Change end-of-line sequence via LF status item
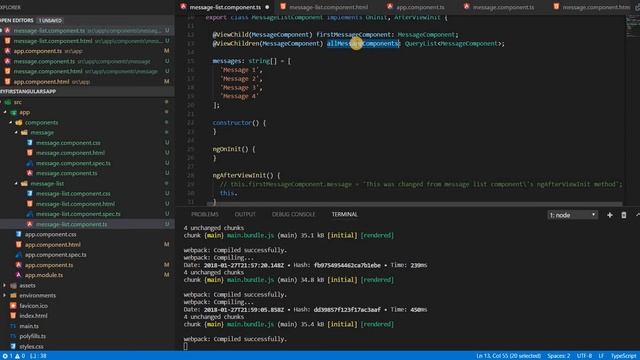The width and height of the screenshot is (640, 360). 601,356
